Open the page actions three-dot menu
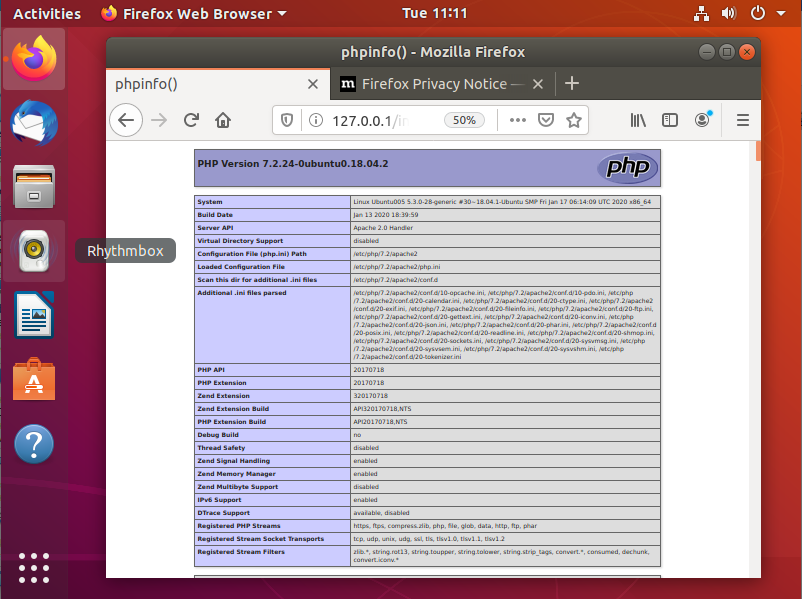 [x=518, y=120]
